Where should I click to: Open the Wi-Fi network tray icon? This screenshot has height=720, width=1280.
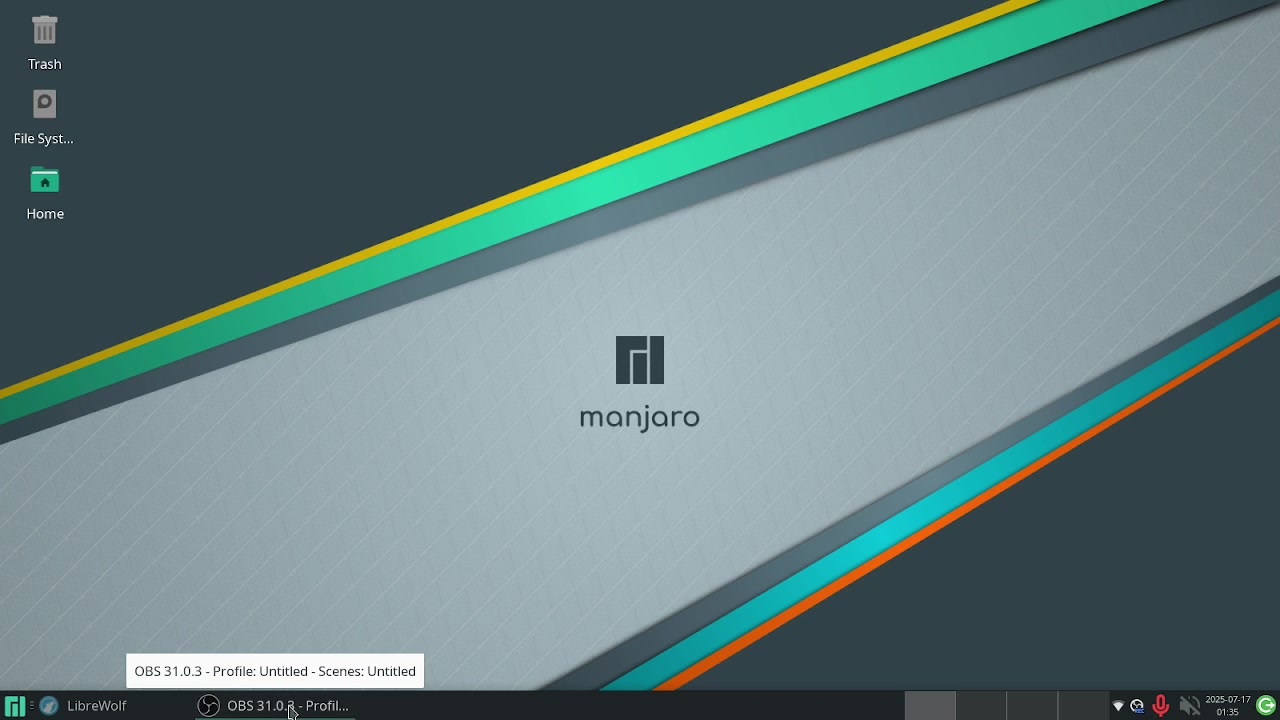click(1118, 706)
